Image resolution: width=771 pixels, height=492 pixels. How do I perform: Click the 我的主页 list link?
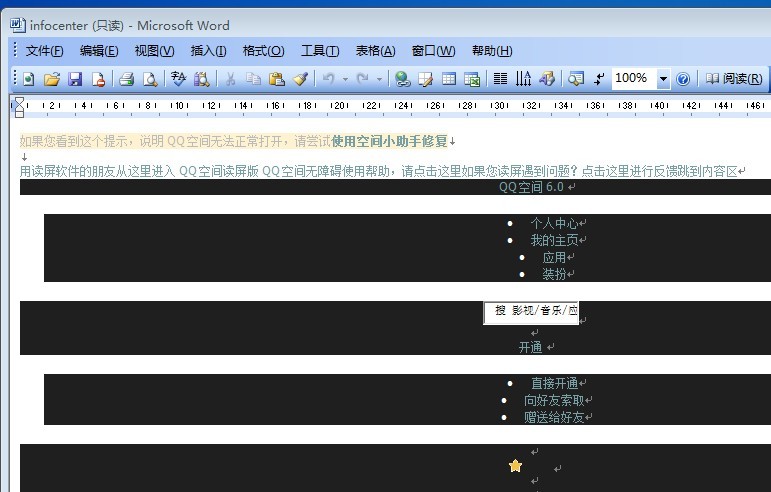point(554,240)
